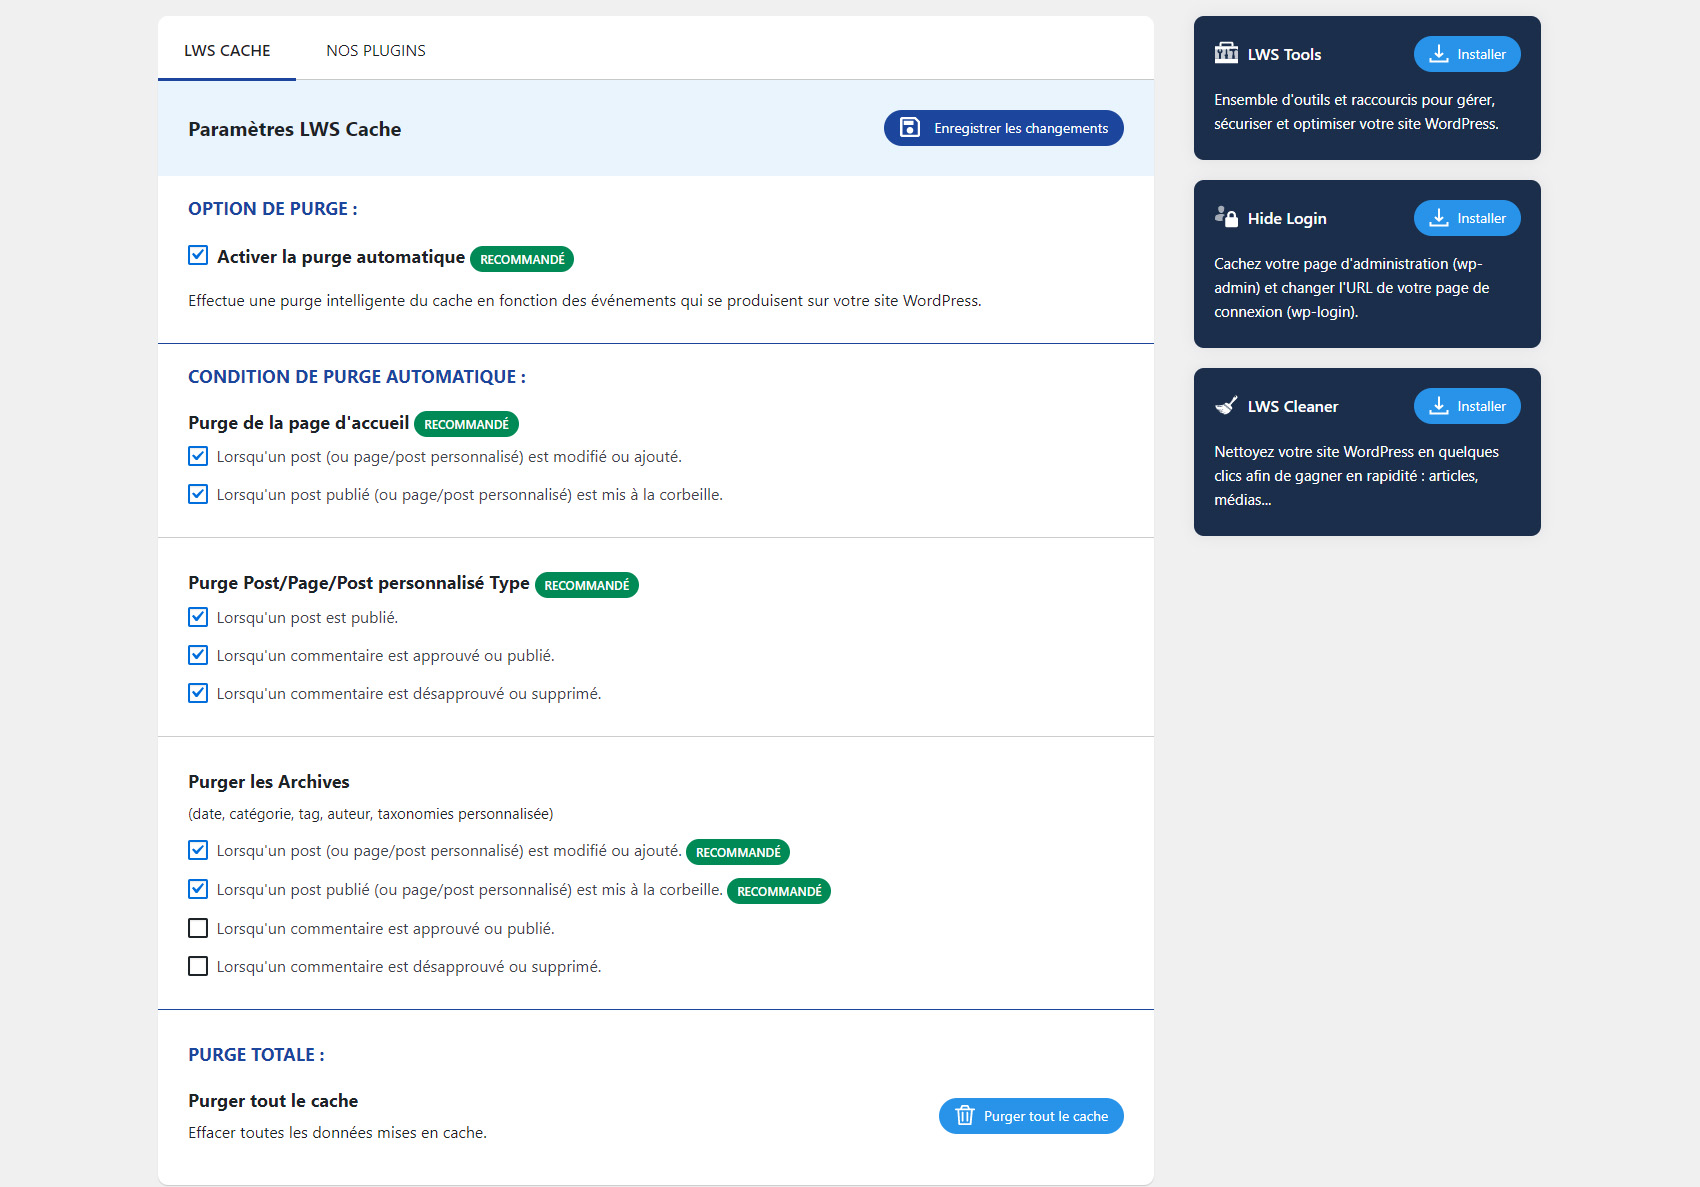Click the OPTION DE PURGE heading
Image resolution: width=1700 pixels, height=1187 pixels.
273,208
